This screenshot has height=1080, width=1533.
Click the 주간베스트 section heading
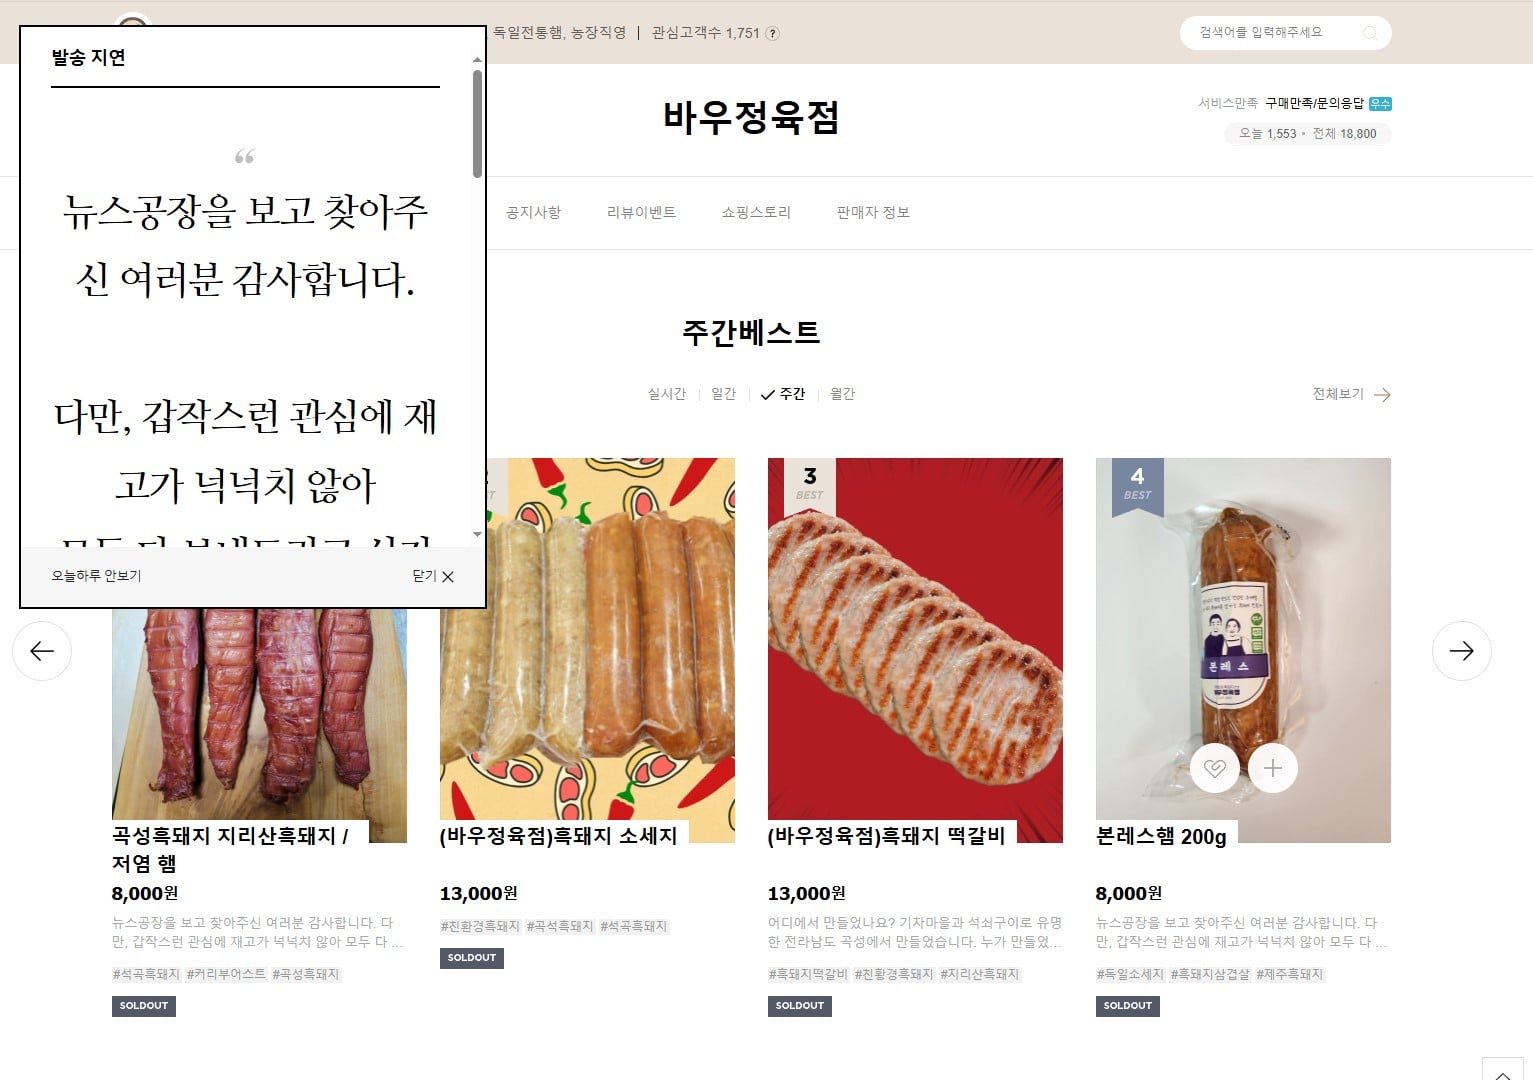751,332
